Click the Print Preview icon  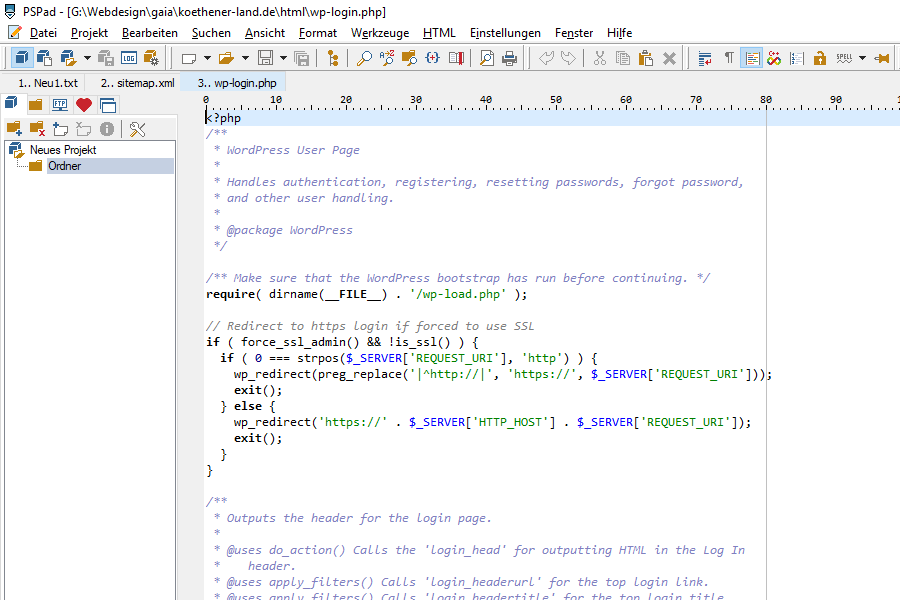487,58
